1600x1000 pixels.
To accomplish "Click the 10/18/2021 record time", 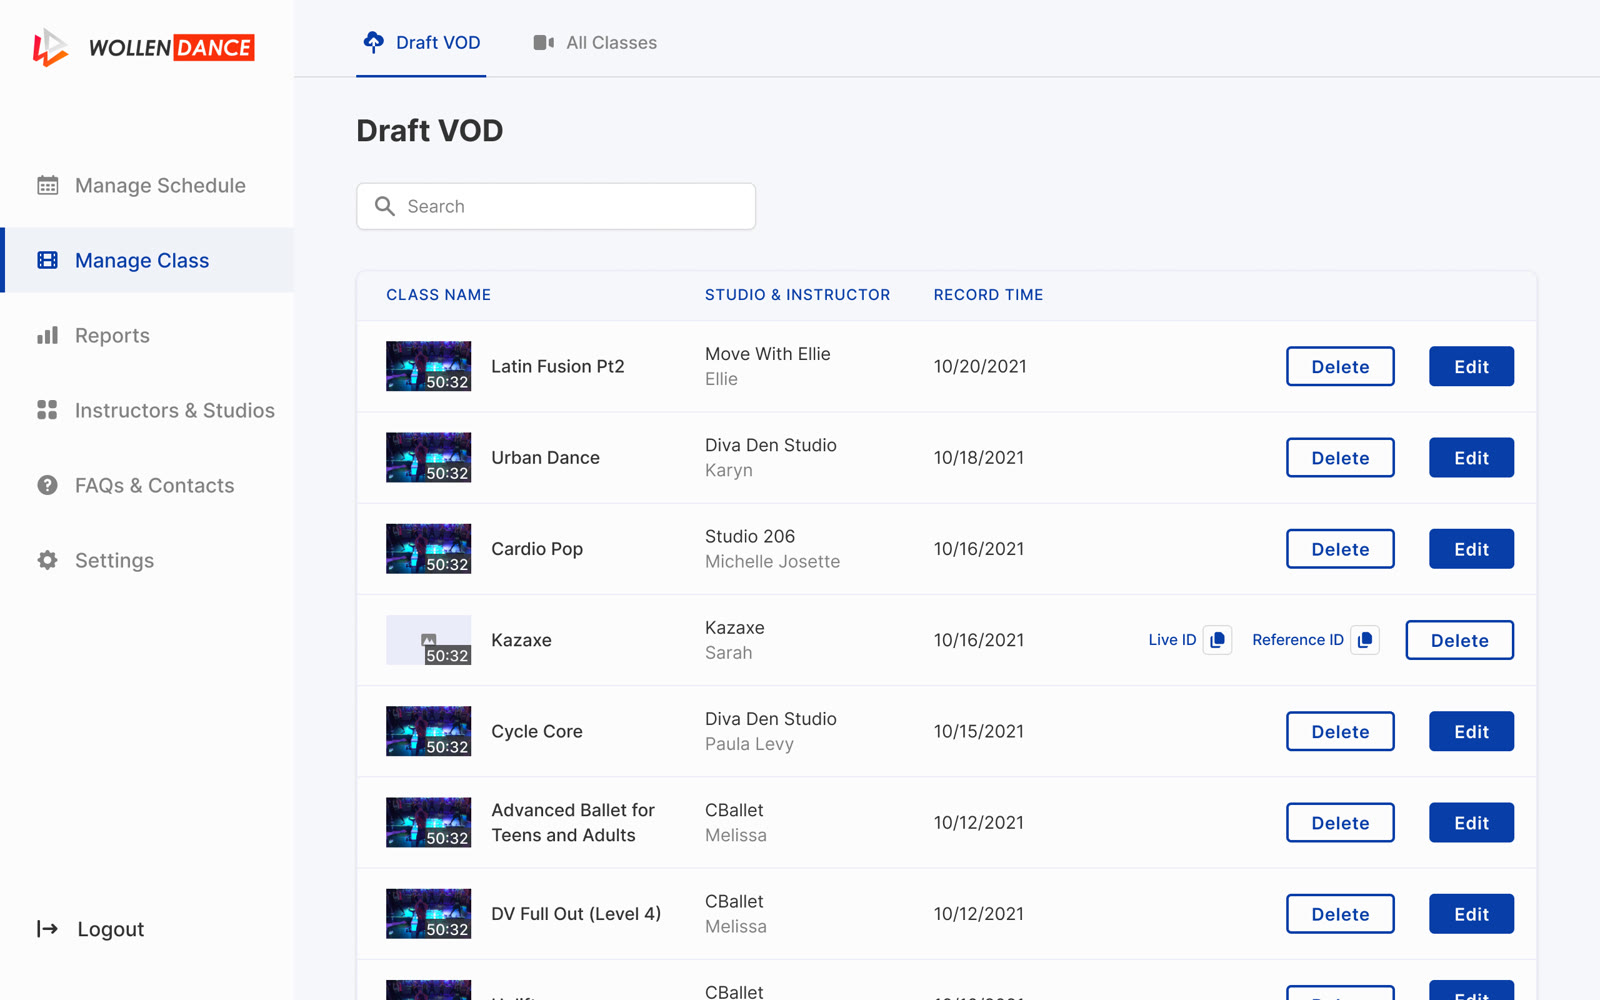I will (x=979, y=457).
